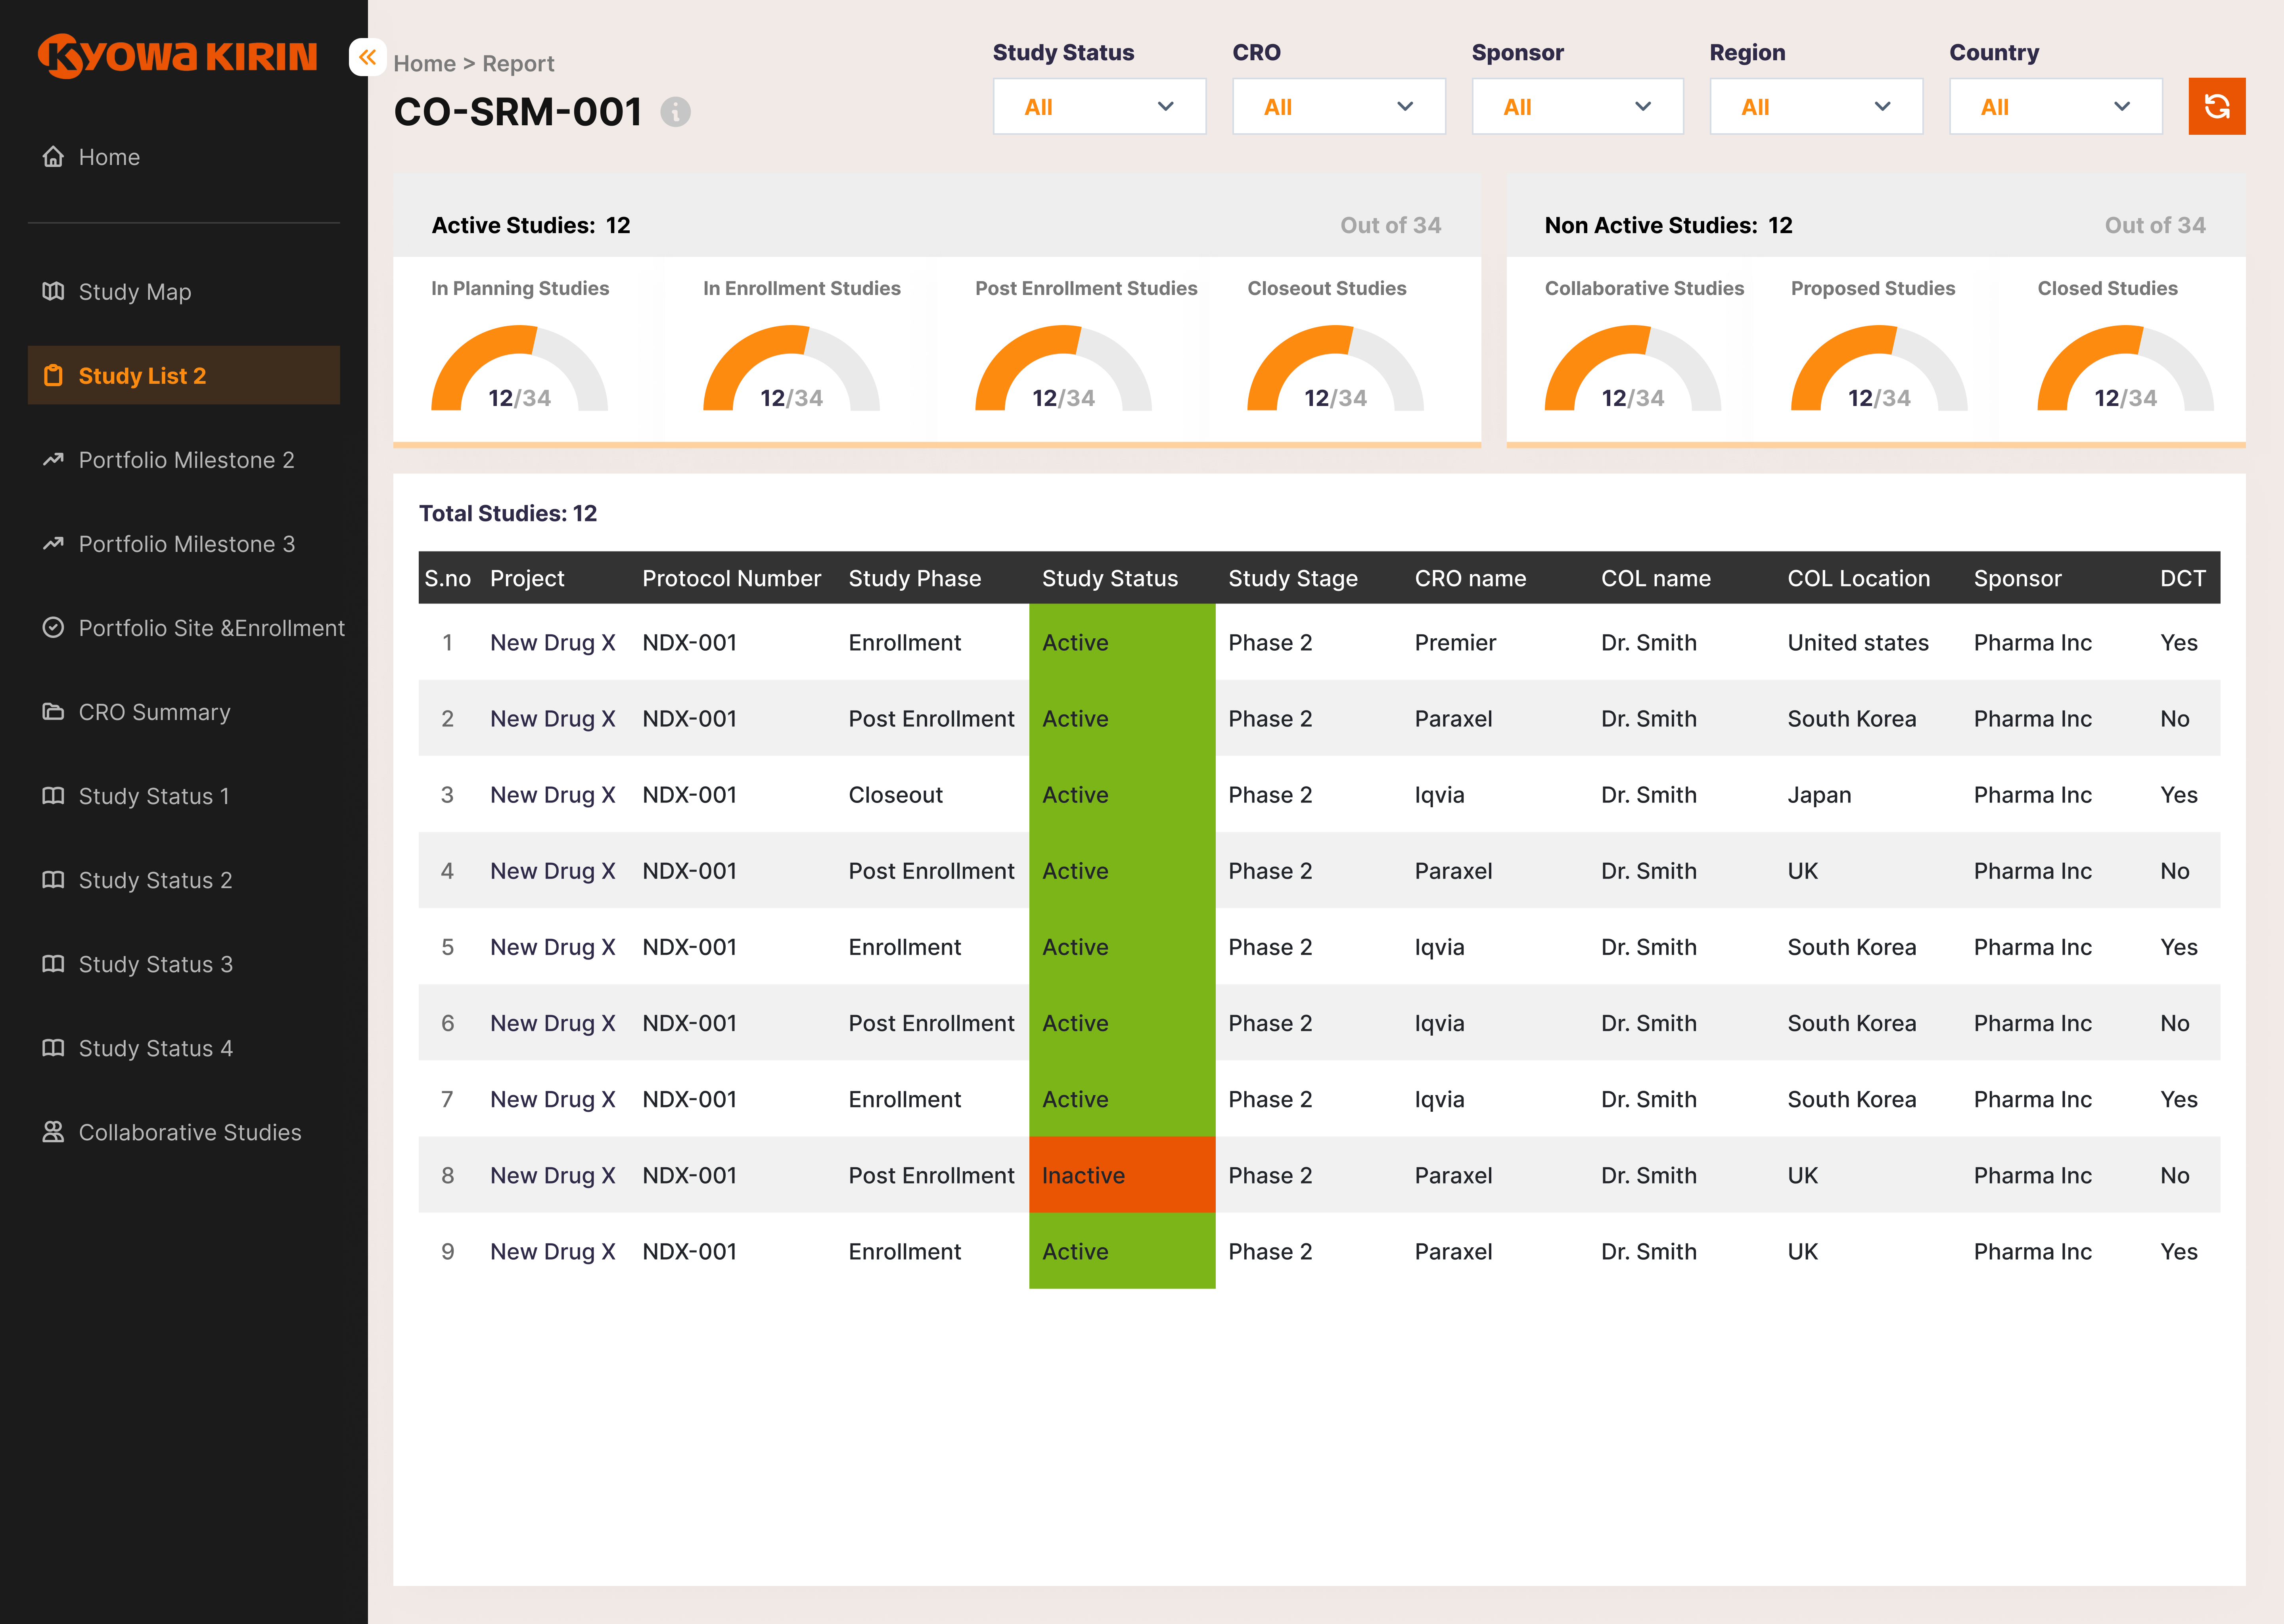Viewport: 2284px width, 1624px height.
Task: Click the orange refresh filters icon
Action: click(2217, 106)
